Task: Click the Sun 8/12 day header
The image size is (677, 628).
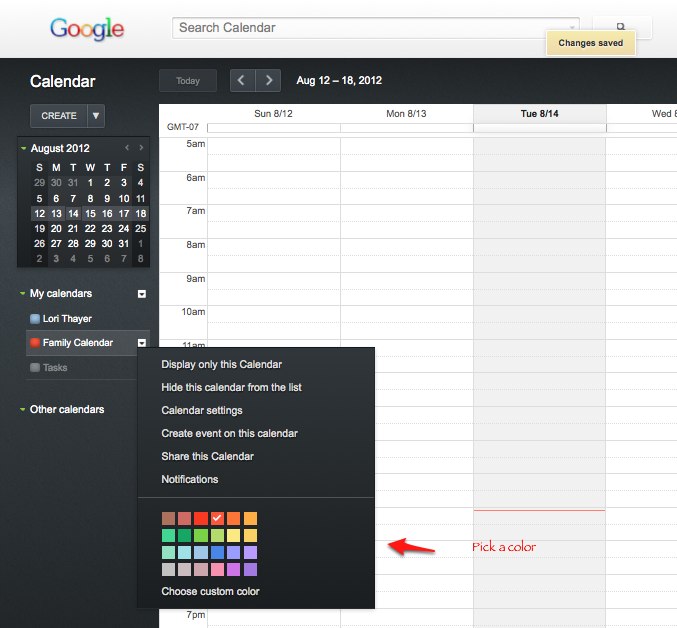Action: 273,114
